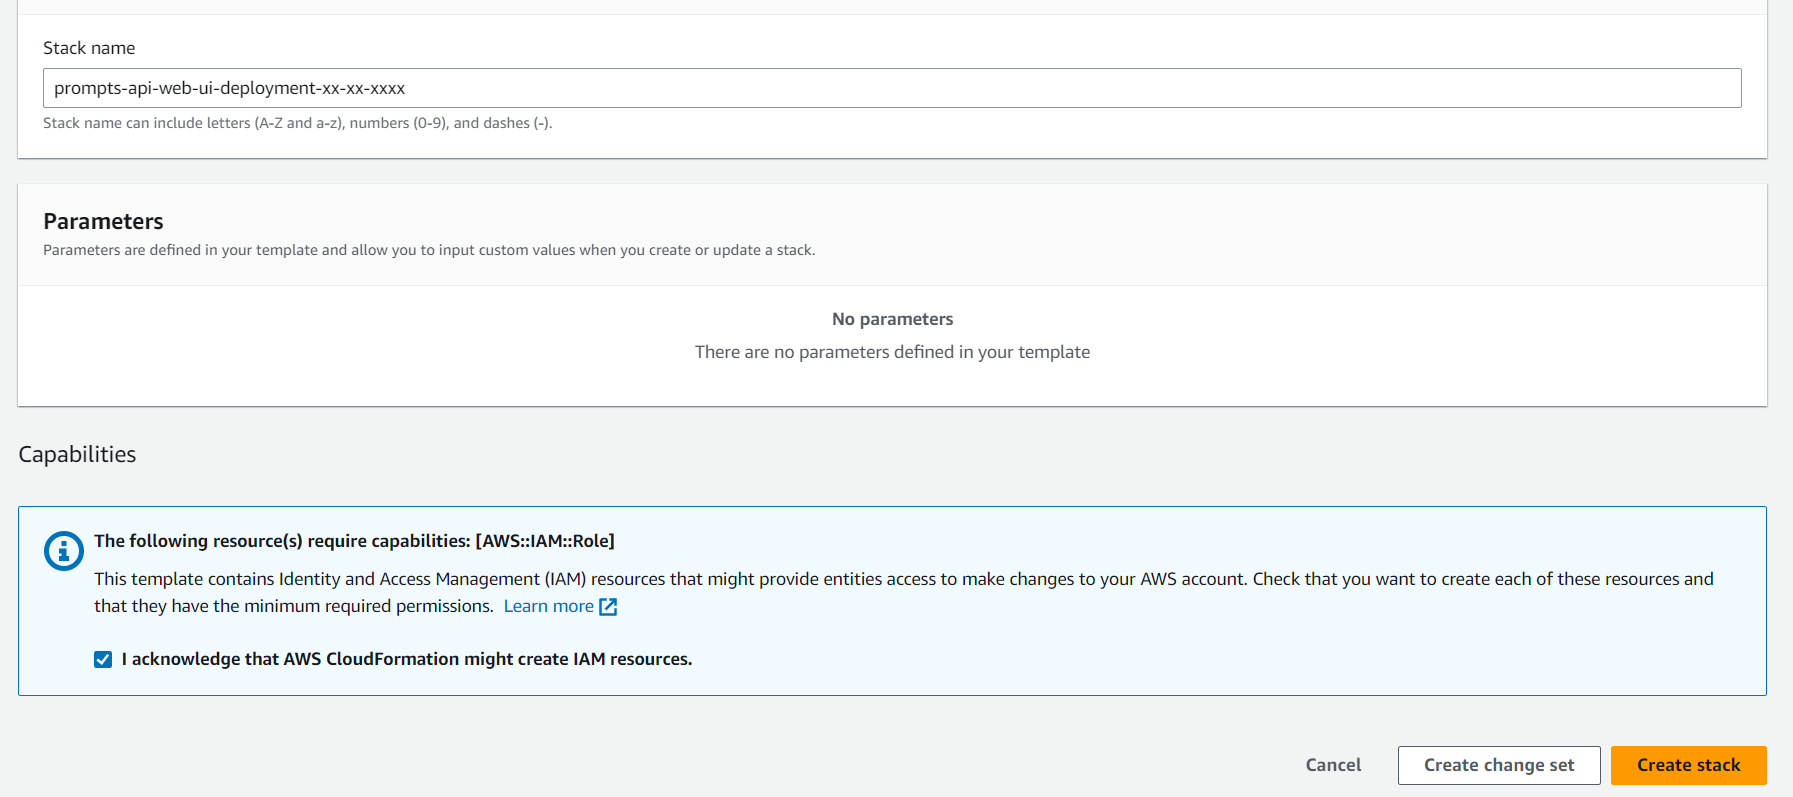The image size is (1793, 797).
Task: Click the Parameters description text
Action: (428, 250)
